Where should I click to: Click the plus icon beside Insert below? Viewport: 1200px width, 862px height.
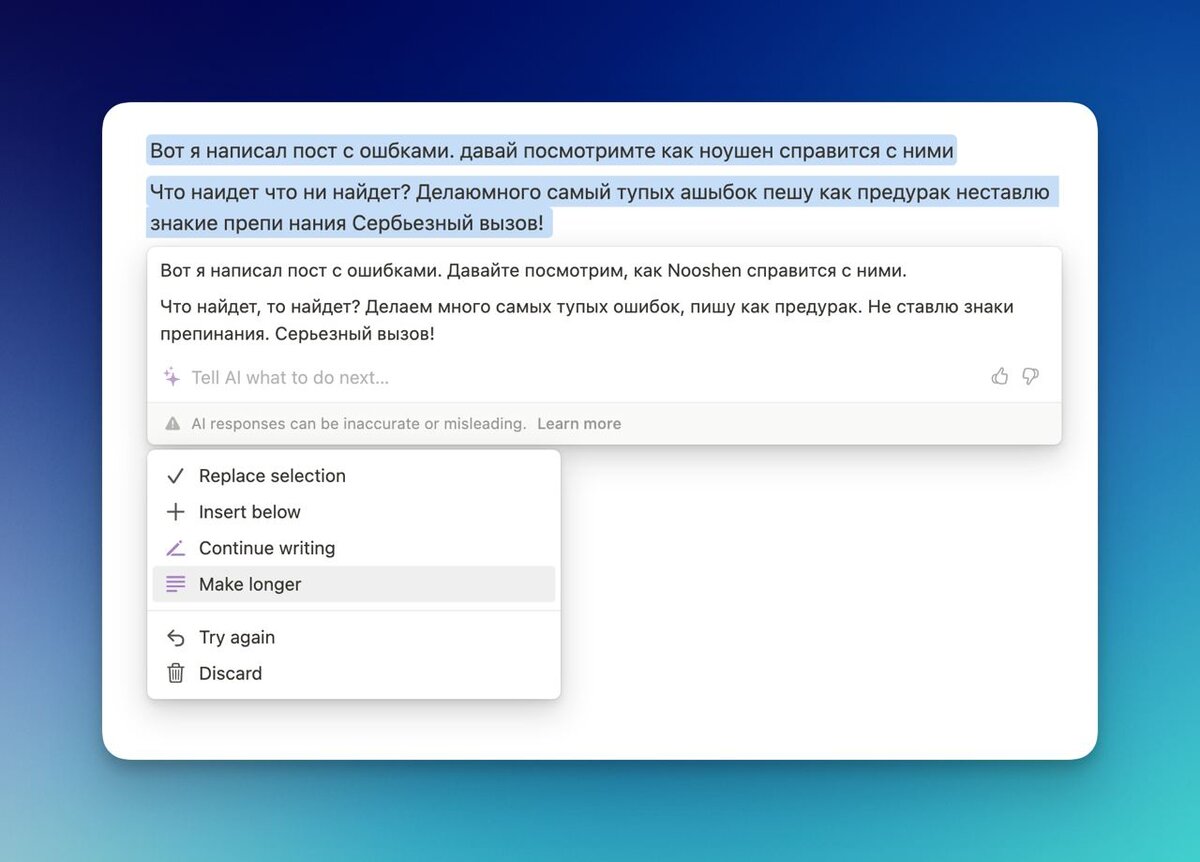175,512
